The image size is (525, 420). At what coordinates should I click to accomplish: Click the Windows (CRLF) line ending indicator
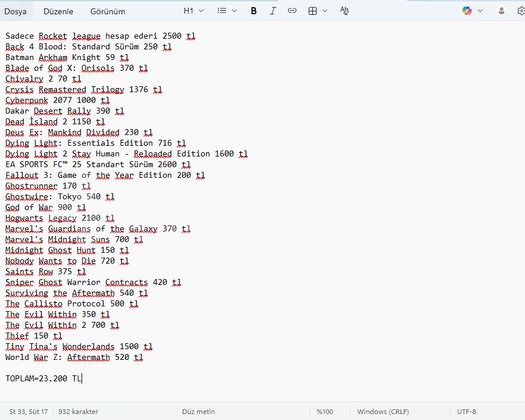point(383,412)
